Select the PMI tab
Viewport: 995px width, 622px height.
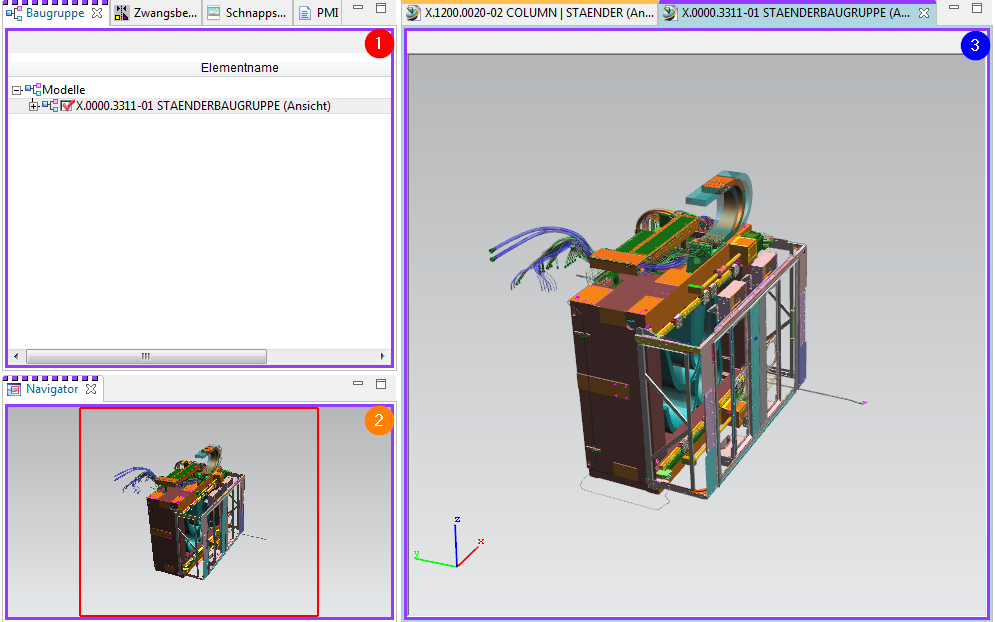tap(319, 13)
